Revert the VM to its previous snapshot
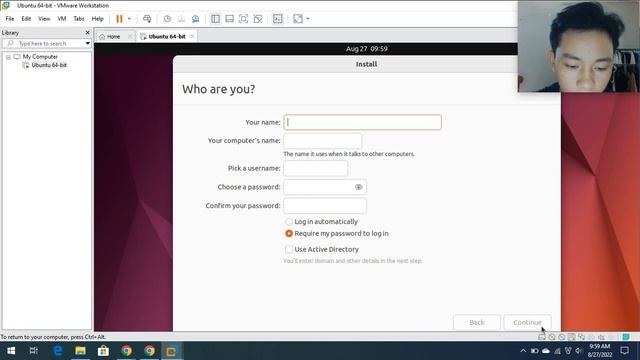 [x=181, y=19]
